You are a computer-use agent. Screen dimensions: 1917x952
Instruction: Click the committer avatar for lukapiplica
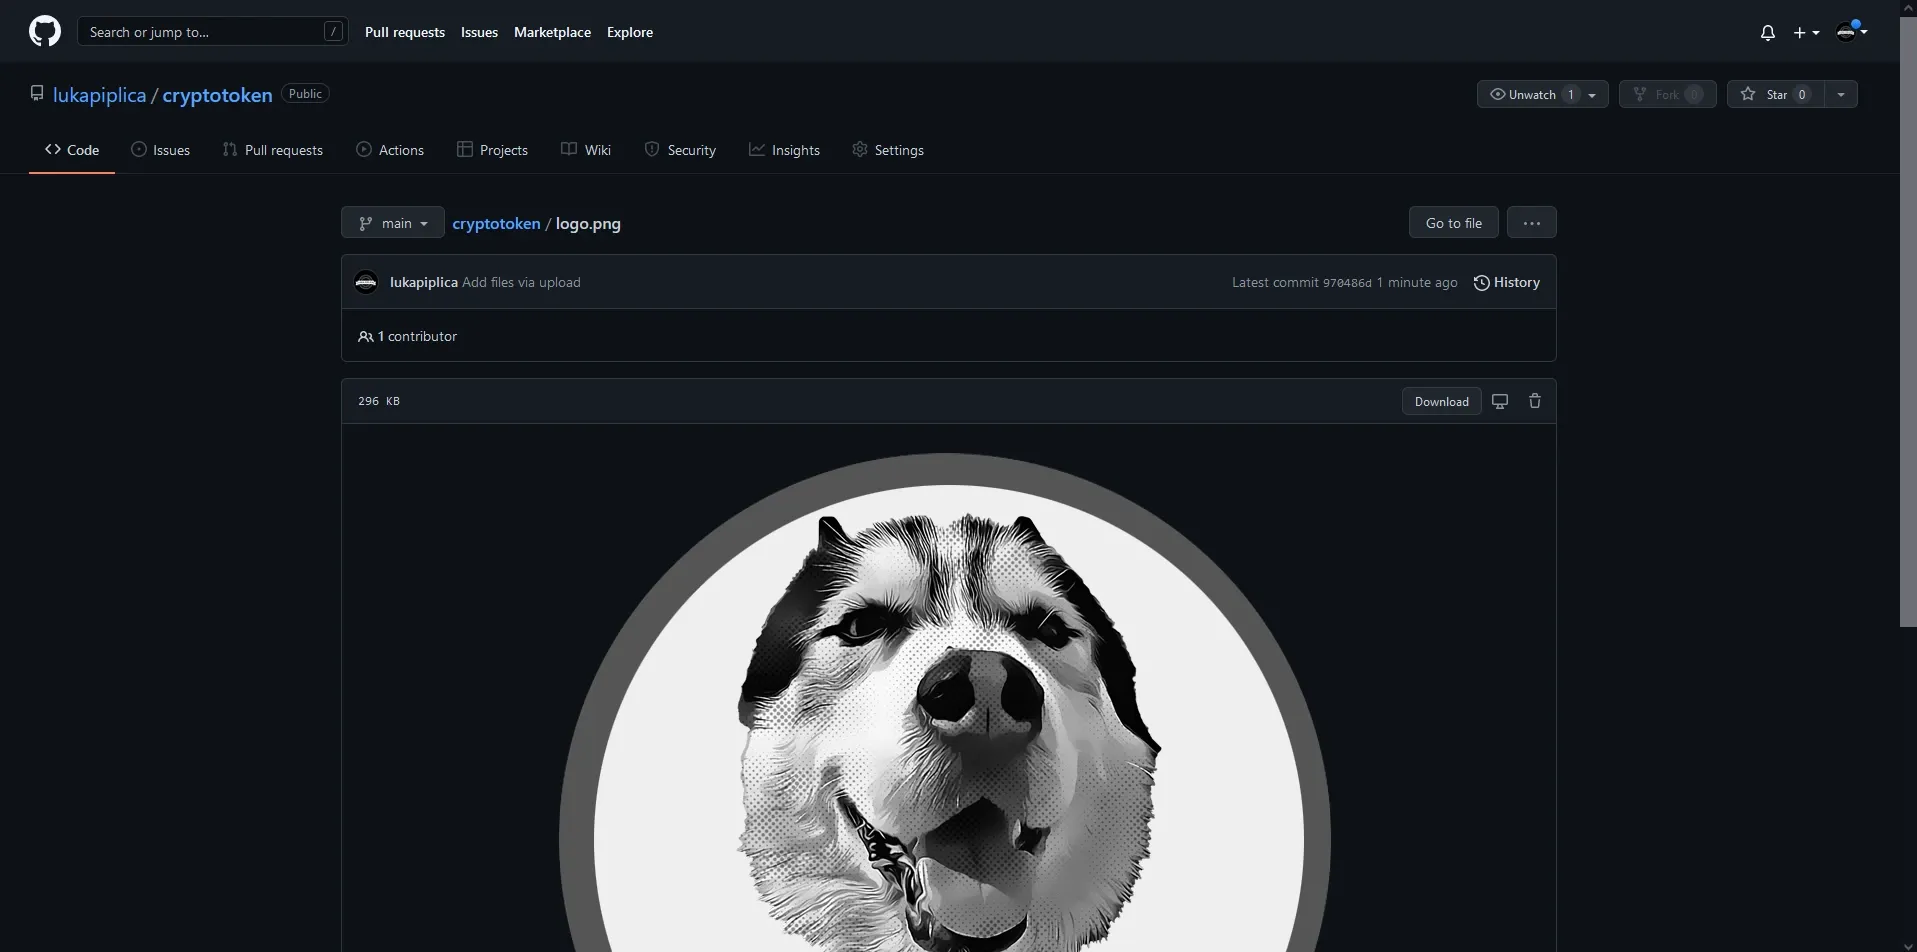pos(366,282)
